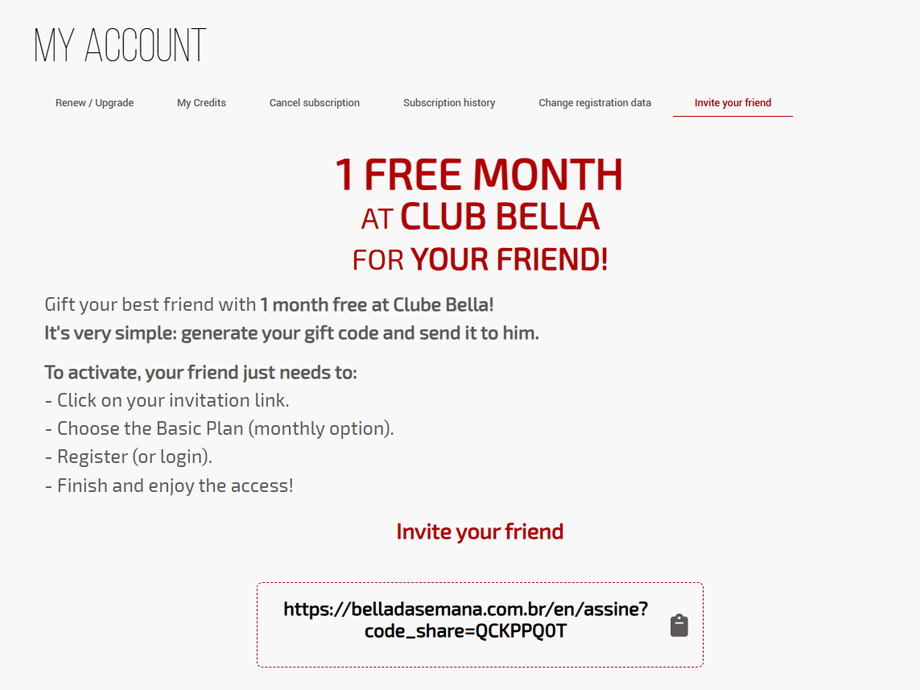Image resolution: width=920 pixels, height=690 pixels.
Task: Click the FOR YOUR FRIEND! banner line
Action: click(x=480, y=259)
